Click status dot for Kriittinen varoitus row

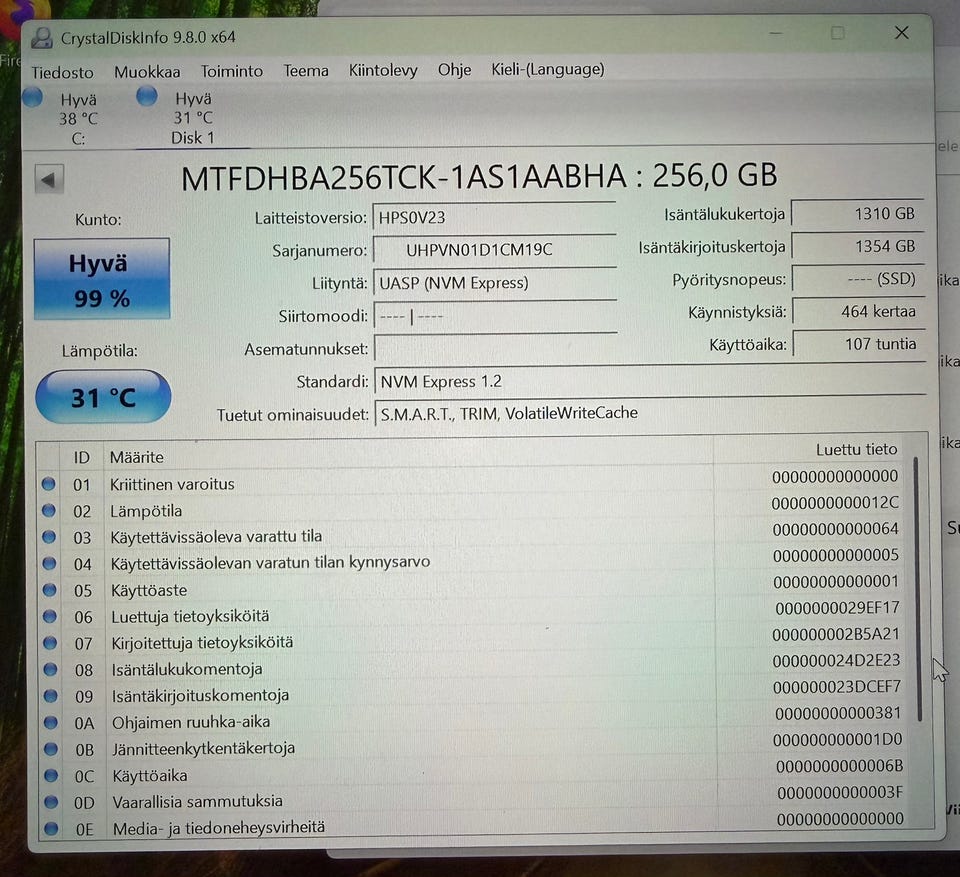coord(49,484)
